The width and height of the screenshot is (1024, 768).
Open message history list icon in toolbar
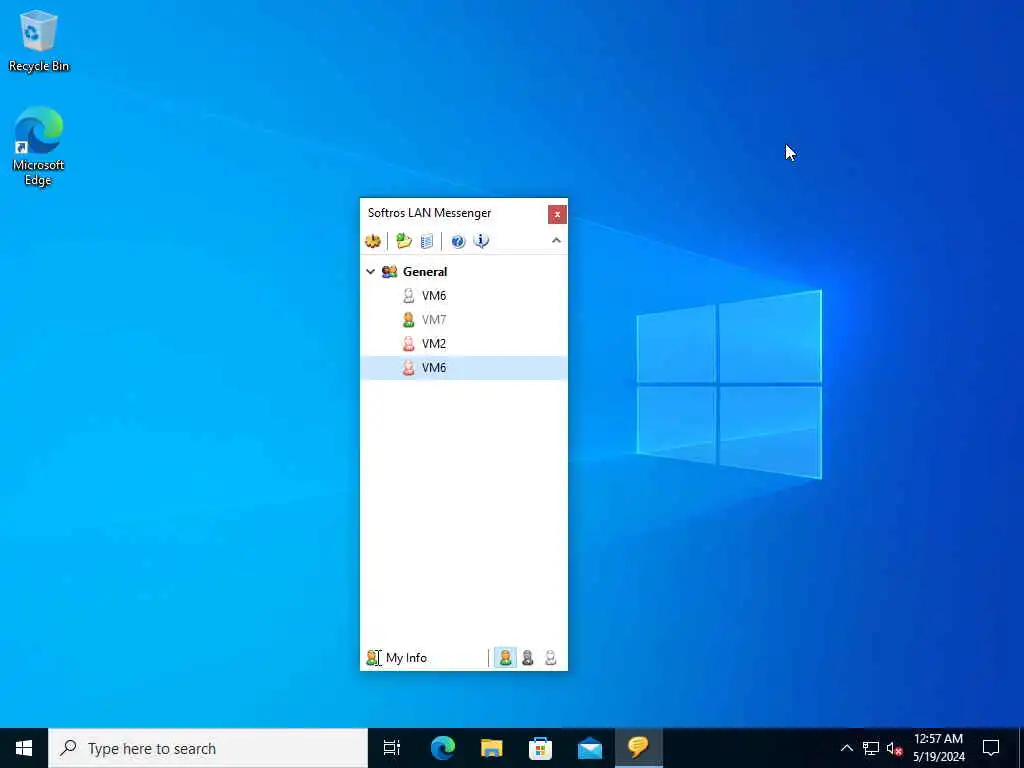(x=427, y=241)
